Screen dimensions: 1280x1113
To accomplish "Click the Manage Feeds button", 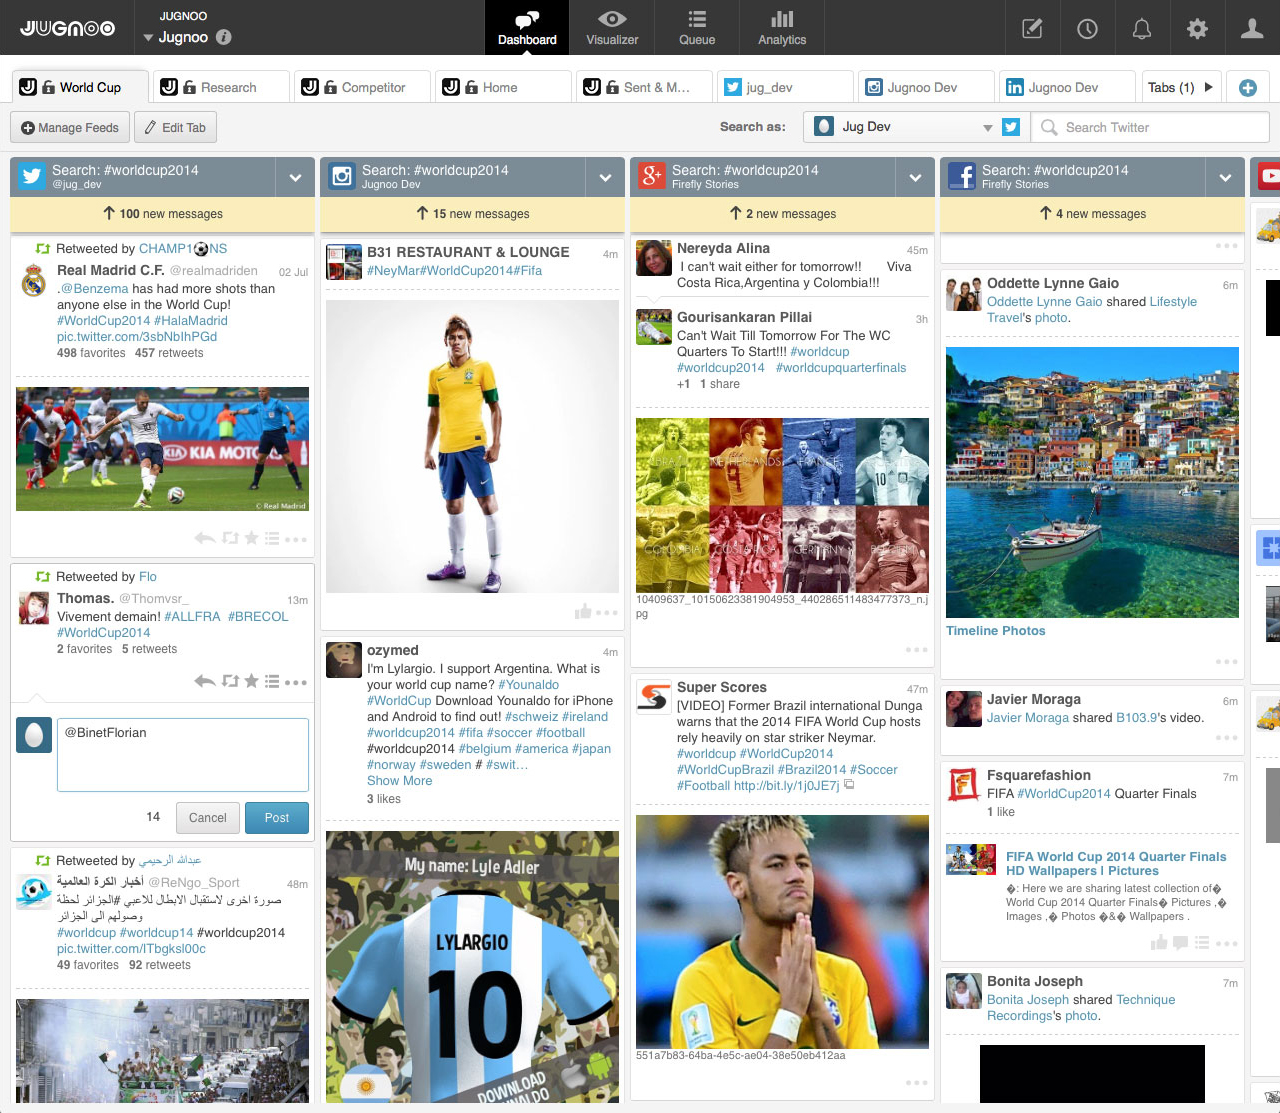I will [x=70, y=127].
